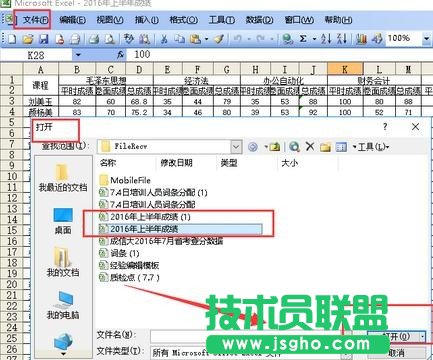433x360 pixels.
Task: Sort files by the 名称 column header
Action: (107, 163)
